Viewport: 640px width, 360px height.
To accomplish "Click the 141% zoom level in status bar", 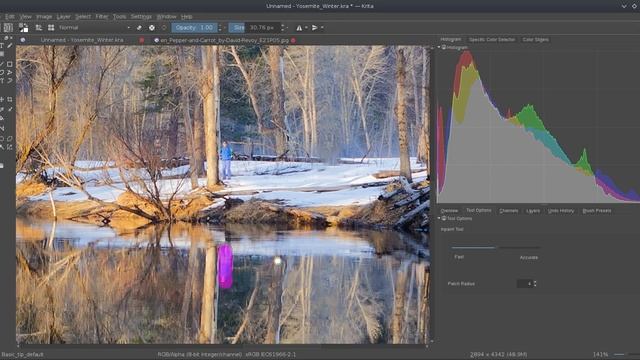I will 600,354.
